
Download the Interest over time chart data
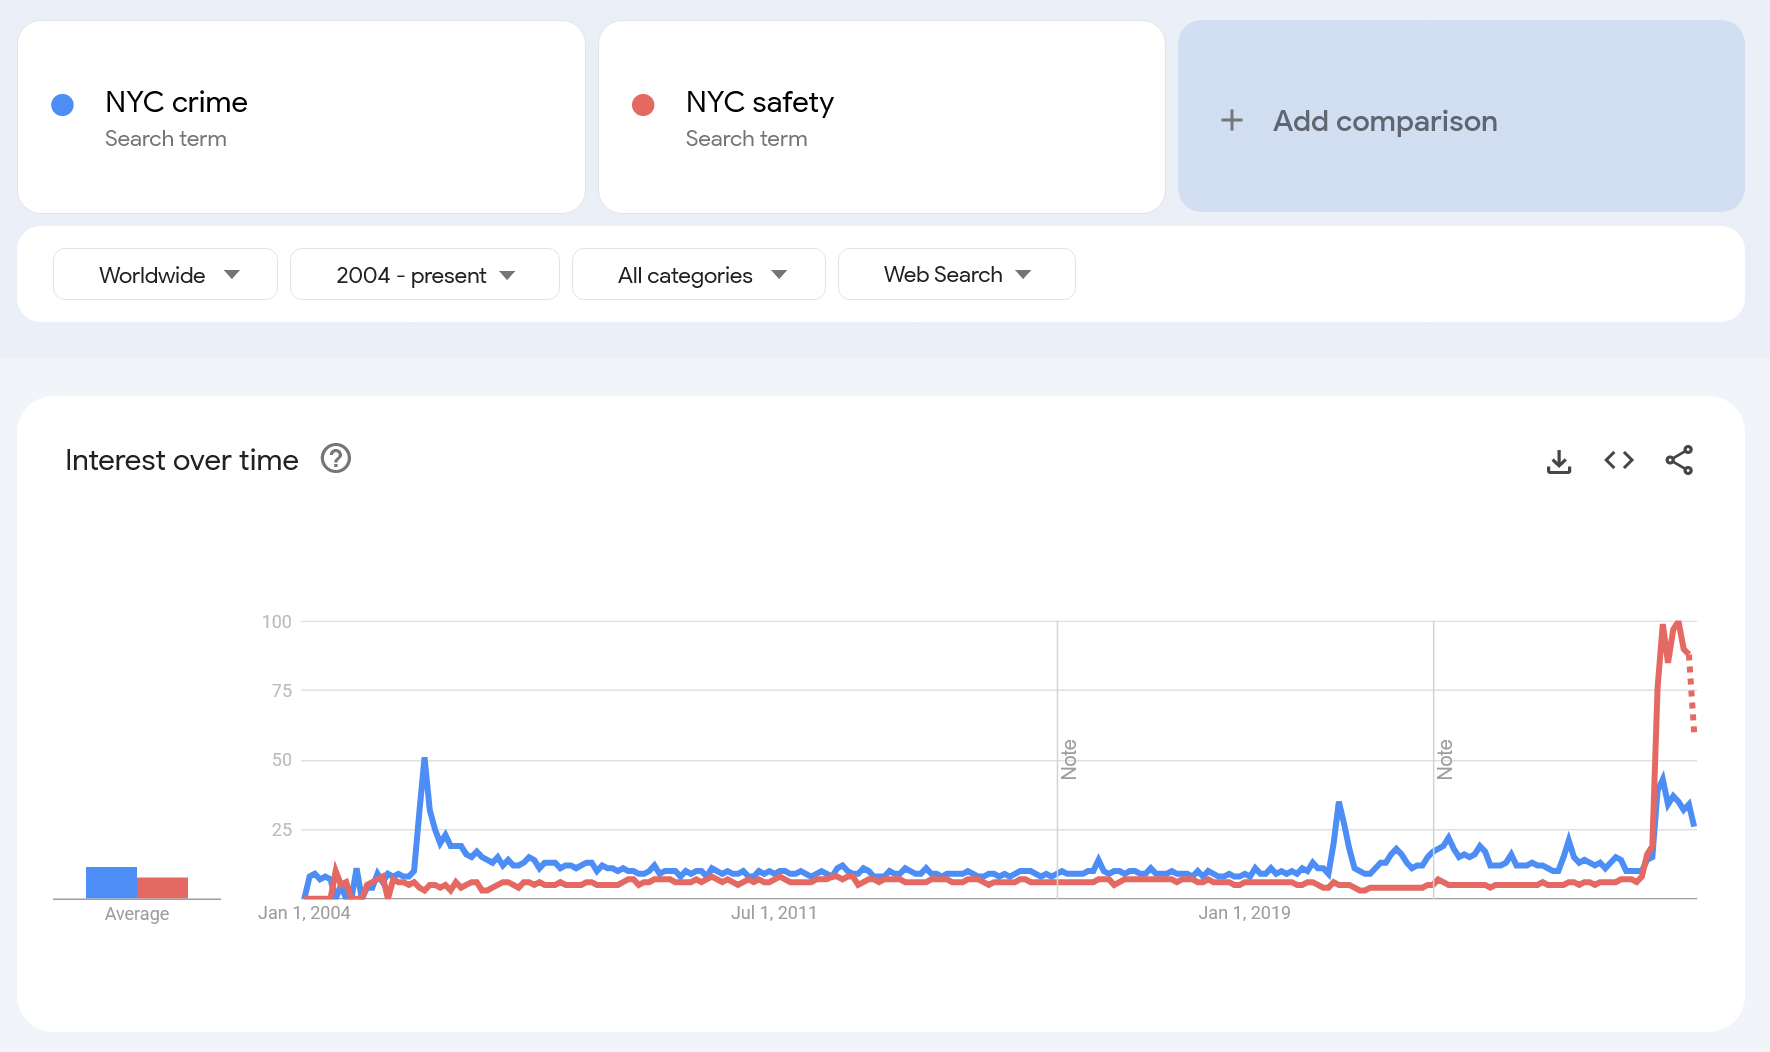(x=1559, y=461)
